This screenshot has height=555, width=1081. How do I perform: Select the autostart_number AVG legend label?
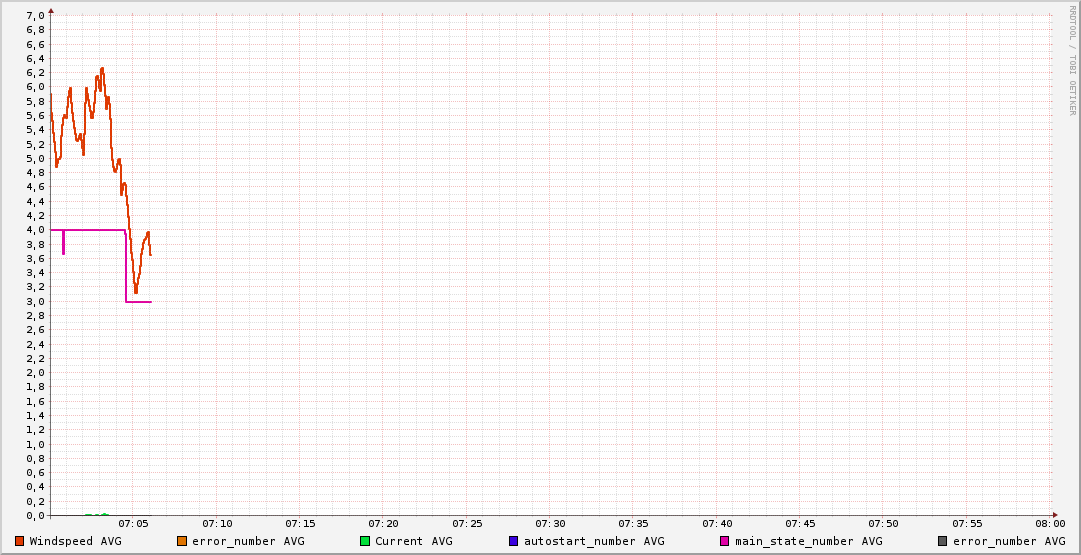(594, 541)
